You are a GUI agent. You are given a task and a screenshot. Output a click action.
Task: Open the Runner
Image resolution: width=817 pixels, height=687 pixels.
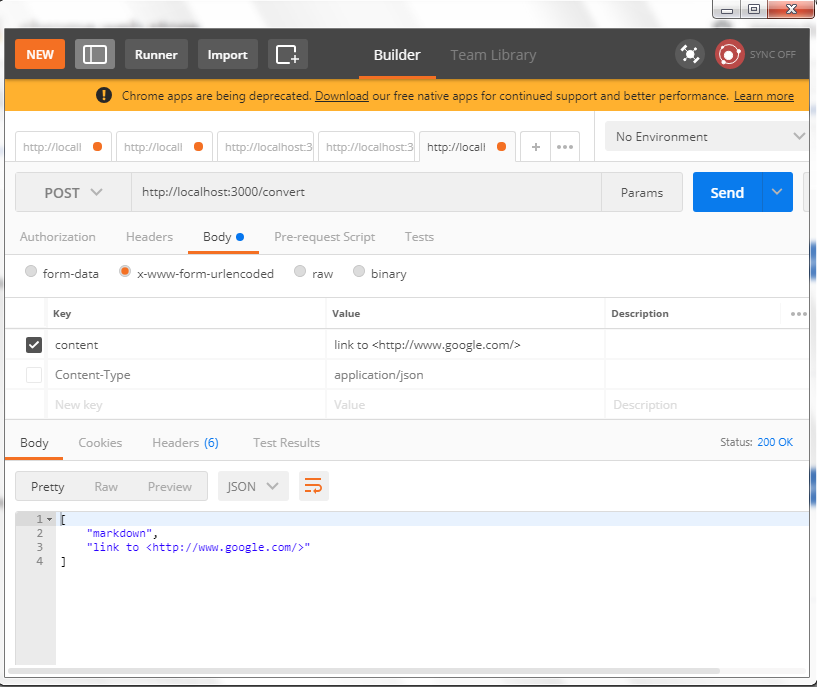click(x=156, y=54)
